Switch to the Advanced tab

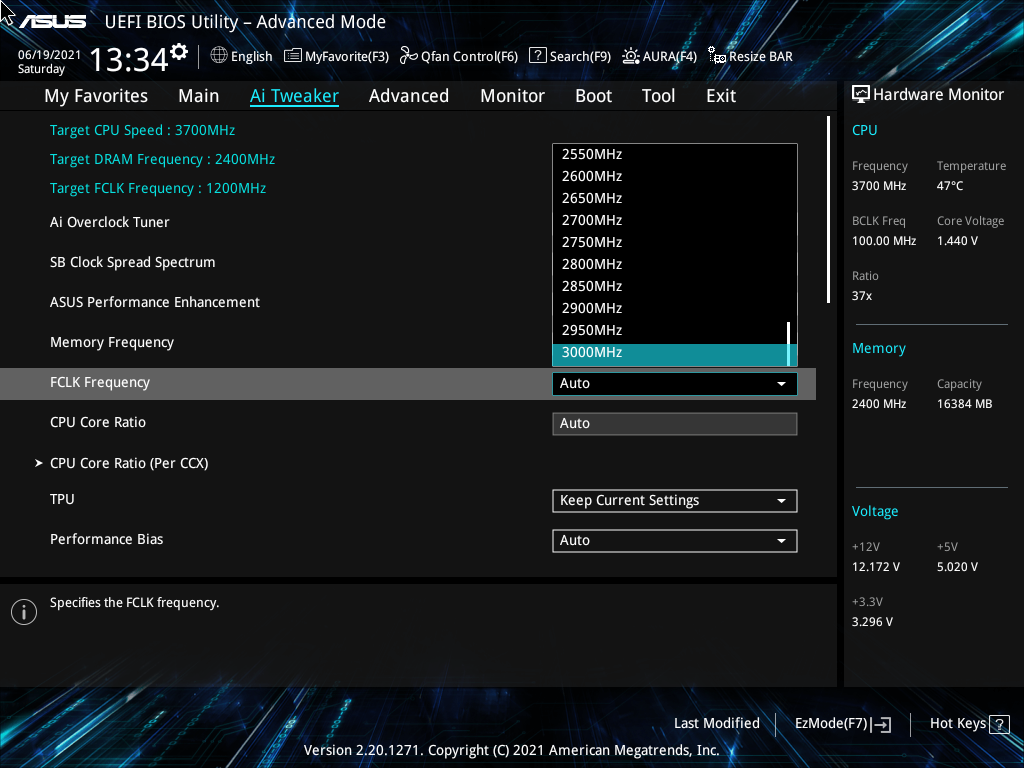409,95
